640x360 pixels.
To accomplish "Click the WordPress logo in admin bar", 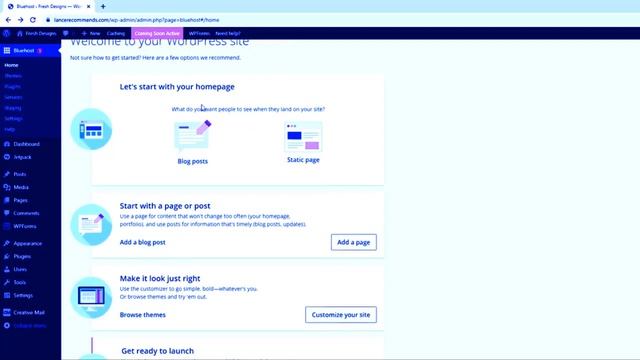I will click(6, 33).
